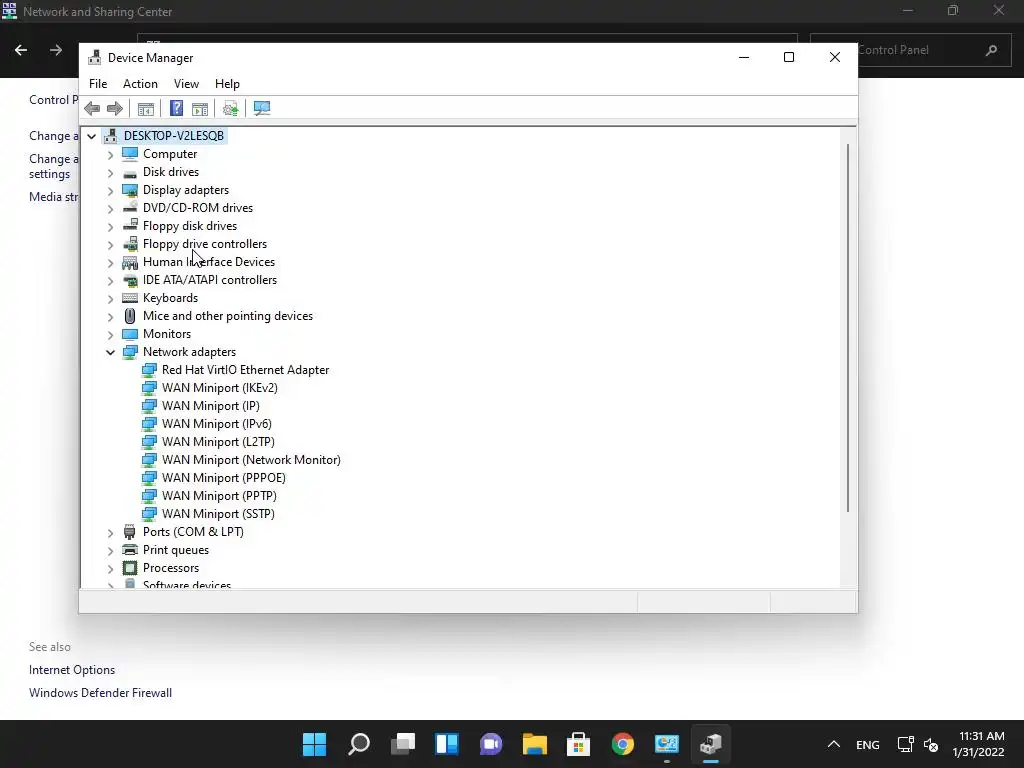
Task: Open taskbar Search icon
Action: tap(359, 744)
